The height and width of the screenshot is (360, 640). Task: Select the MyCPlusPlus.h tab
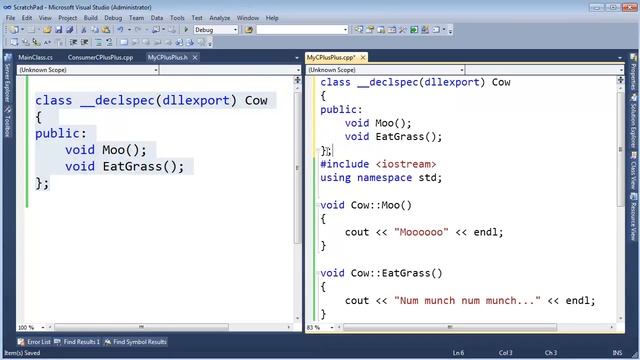pos(167,58)
